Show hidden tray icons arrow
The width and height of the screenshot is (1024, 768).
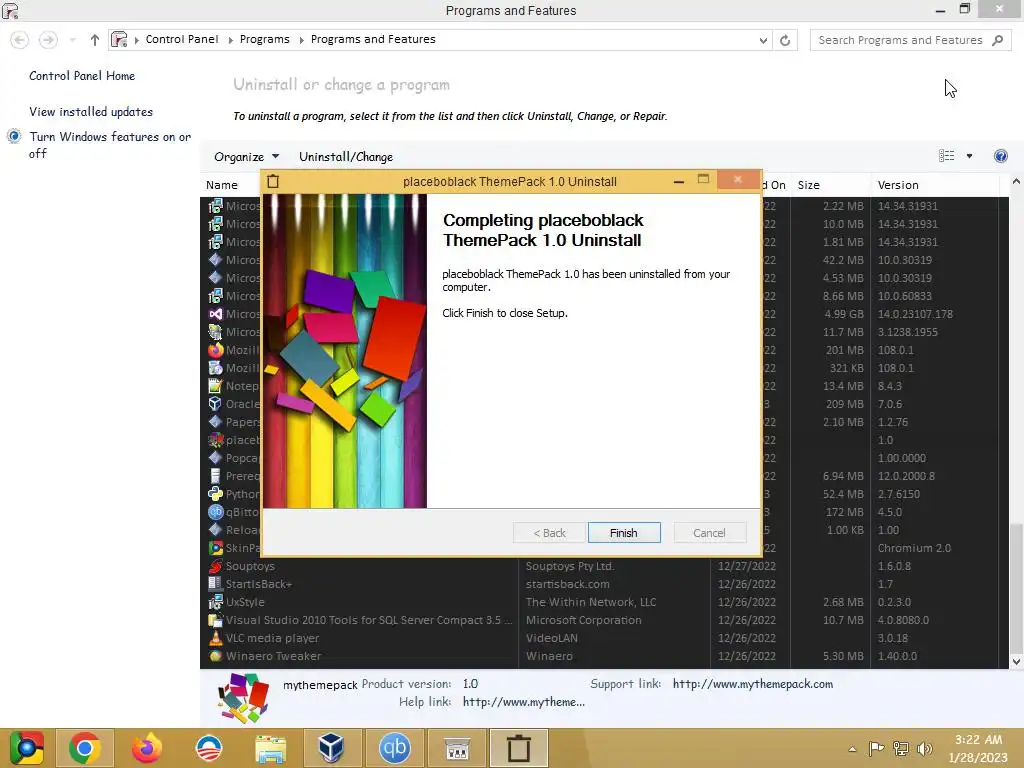coord(852,749)
